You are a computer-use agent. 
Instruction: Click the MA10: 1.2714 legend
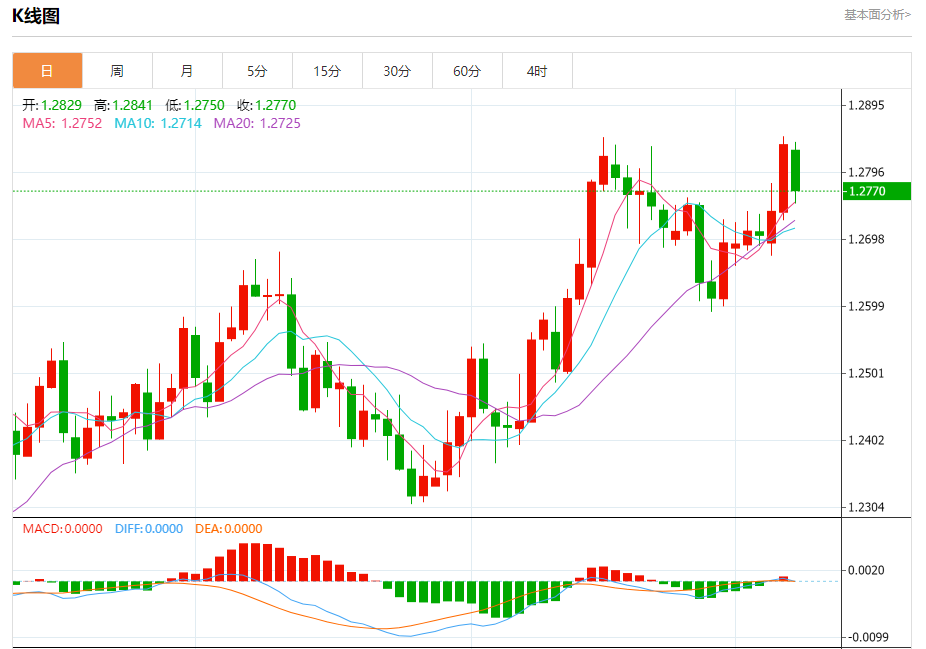(158, 123)
